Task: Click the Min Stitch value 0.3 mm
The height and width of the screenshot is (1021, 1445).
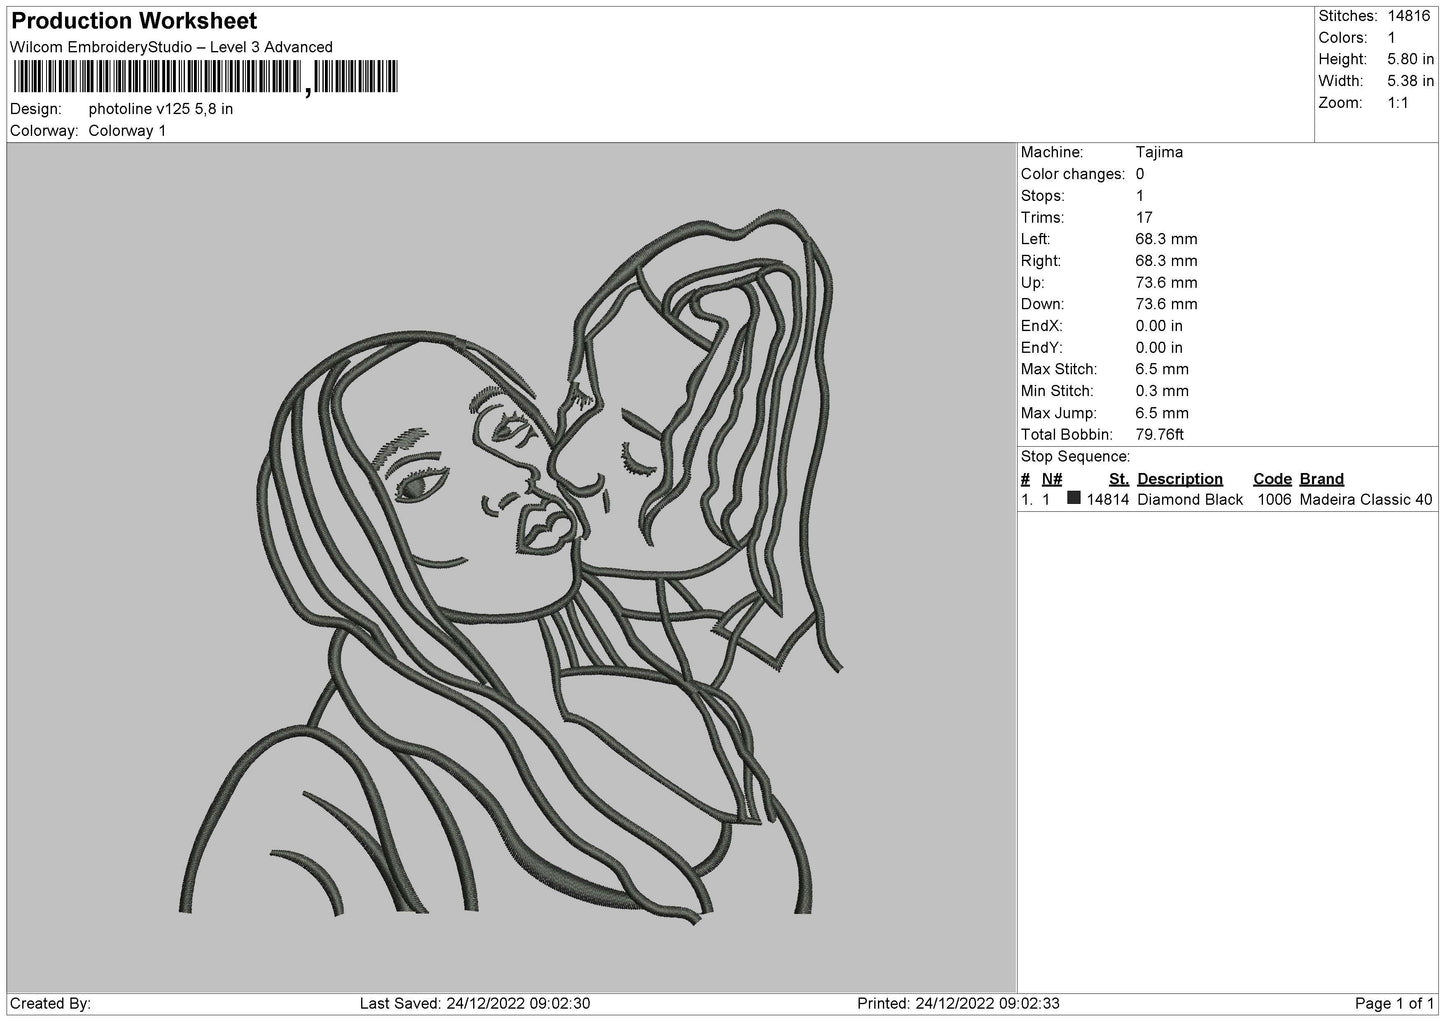Action: click(x=1162, y=391)
